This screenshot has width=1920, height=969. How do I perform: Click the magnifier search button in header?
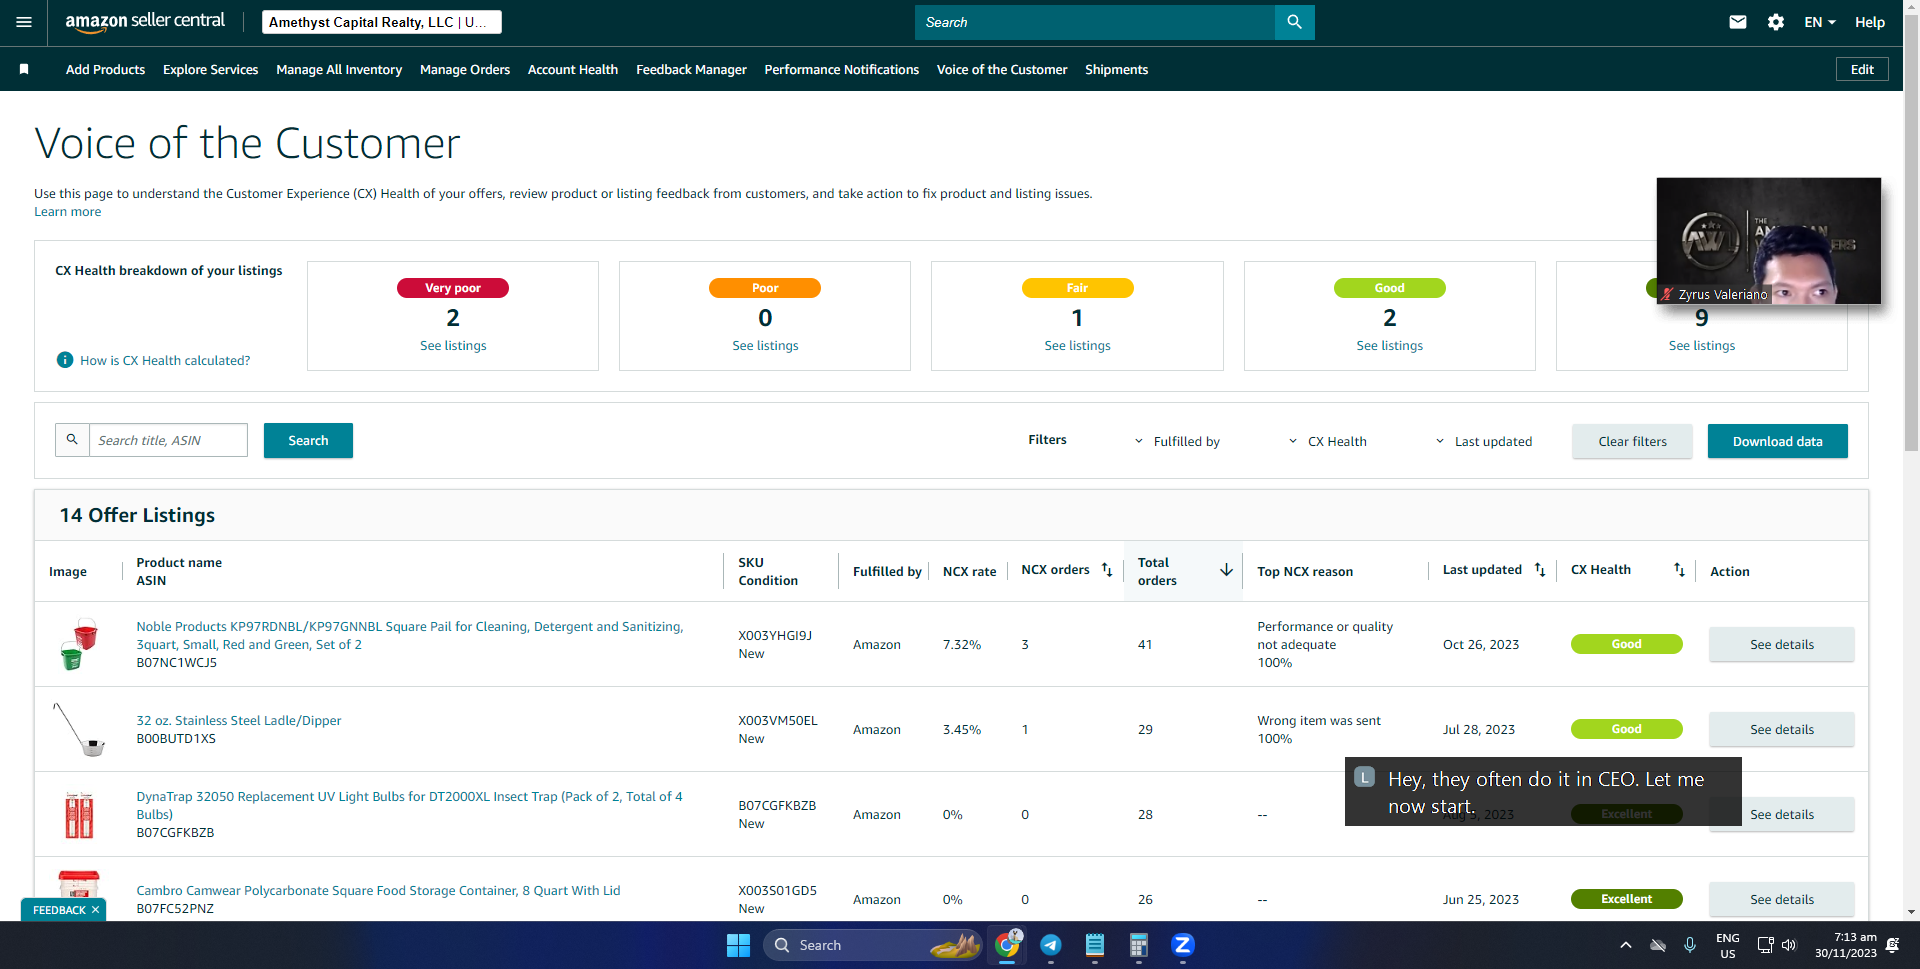coord(1294,22)
